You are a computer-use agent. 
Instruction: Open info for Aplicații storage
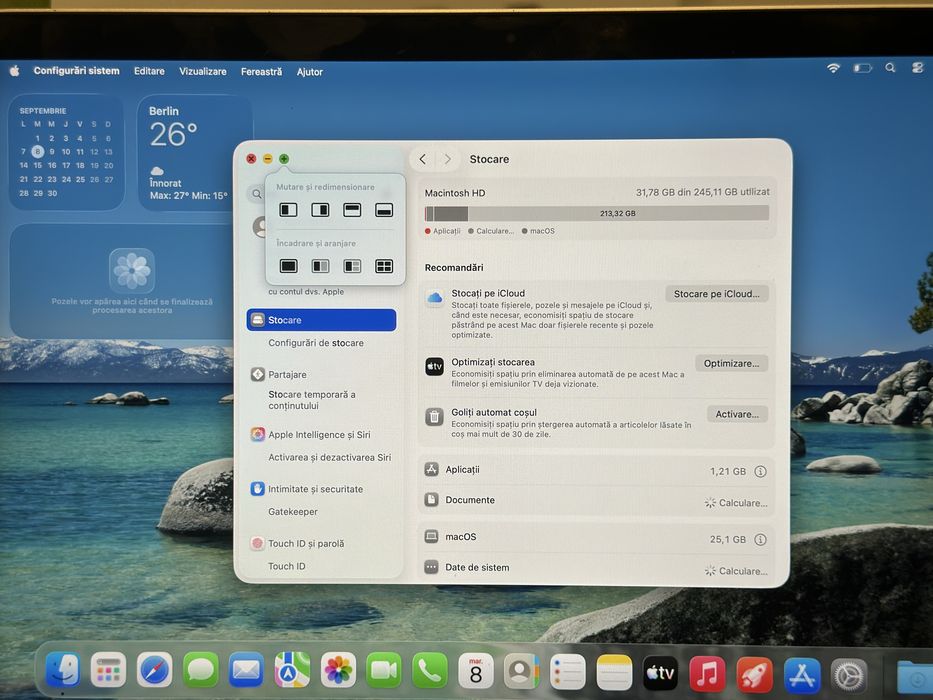(760, 471)
